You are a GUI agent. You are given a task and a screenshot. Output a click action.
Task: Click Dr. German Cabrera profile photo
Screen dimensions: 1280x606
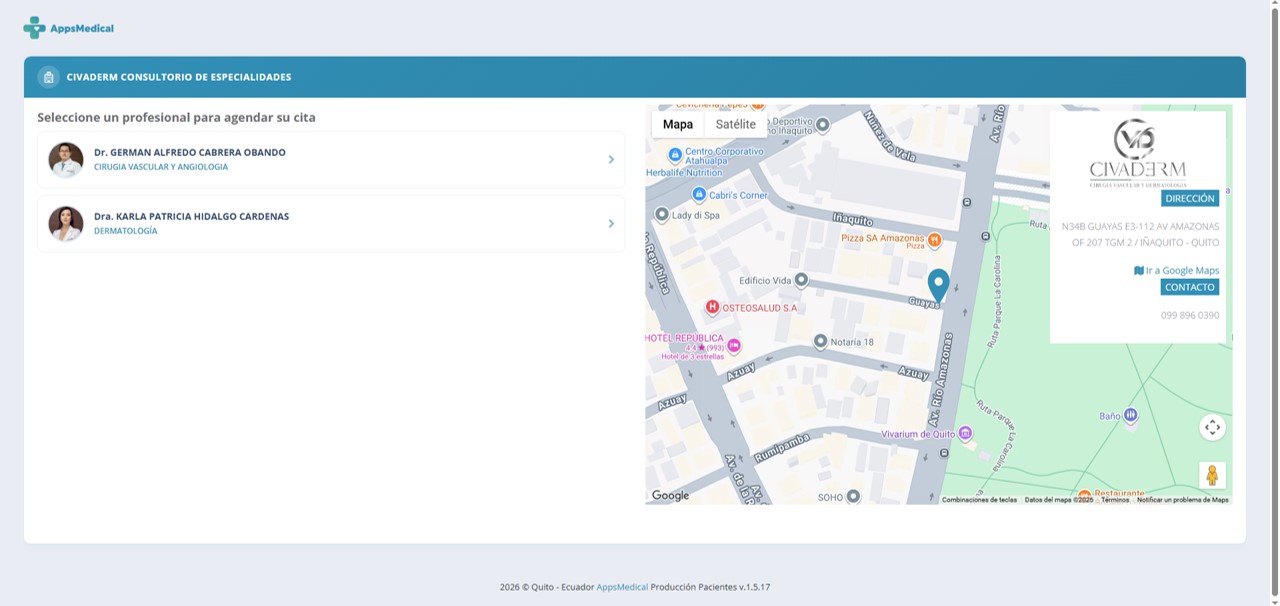pos(66,160)
